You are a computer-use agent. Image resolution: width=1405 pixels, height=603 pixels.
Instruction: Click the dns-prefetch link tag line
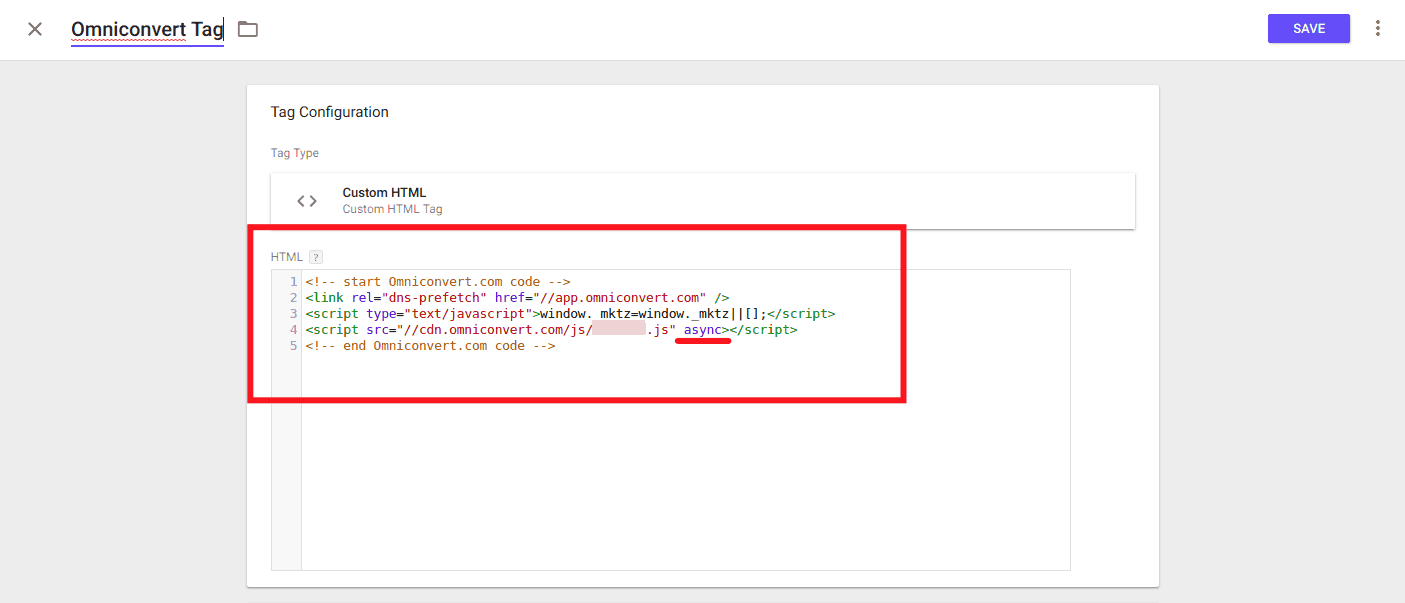tap(517, 298)
